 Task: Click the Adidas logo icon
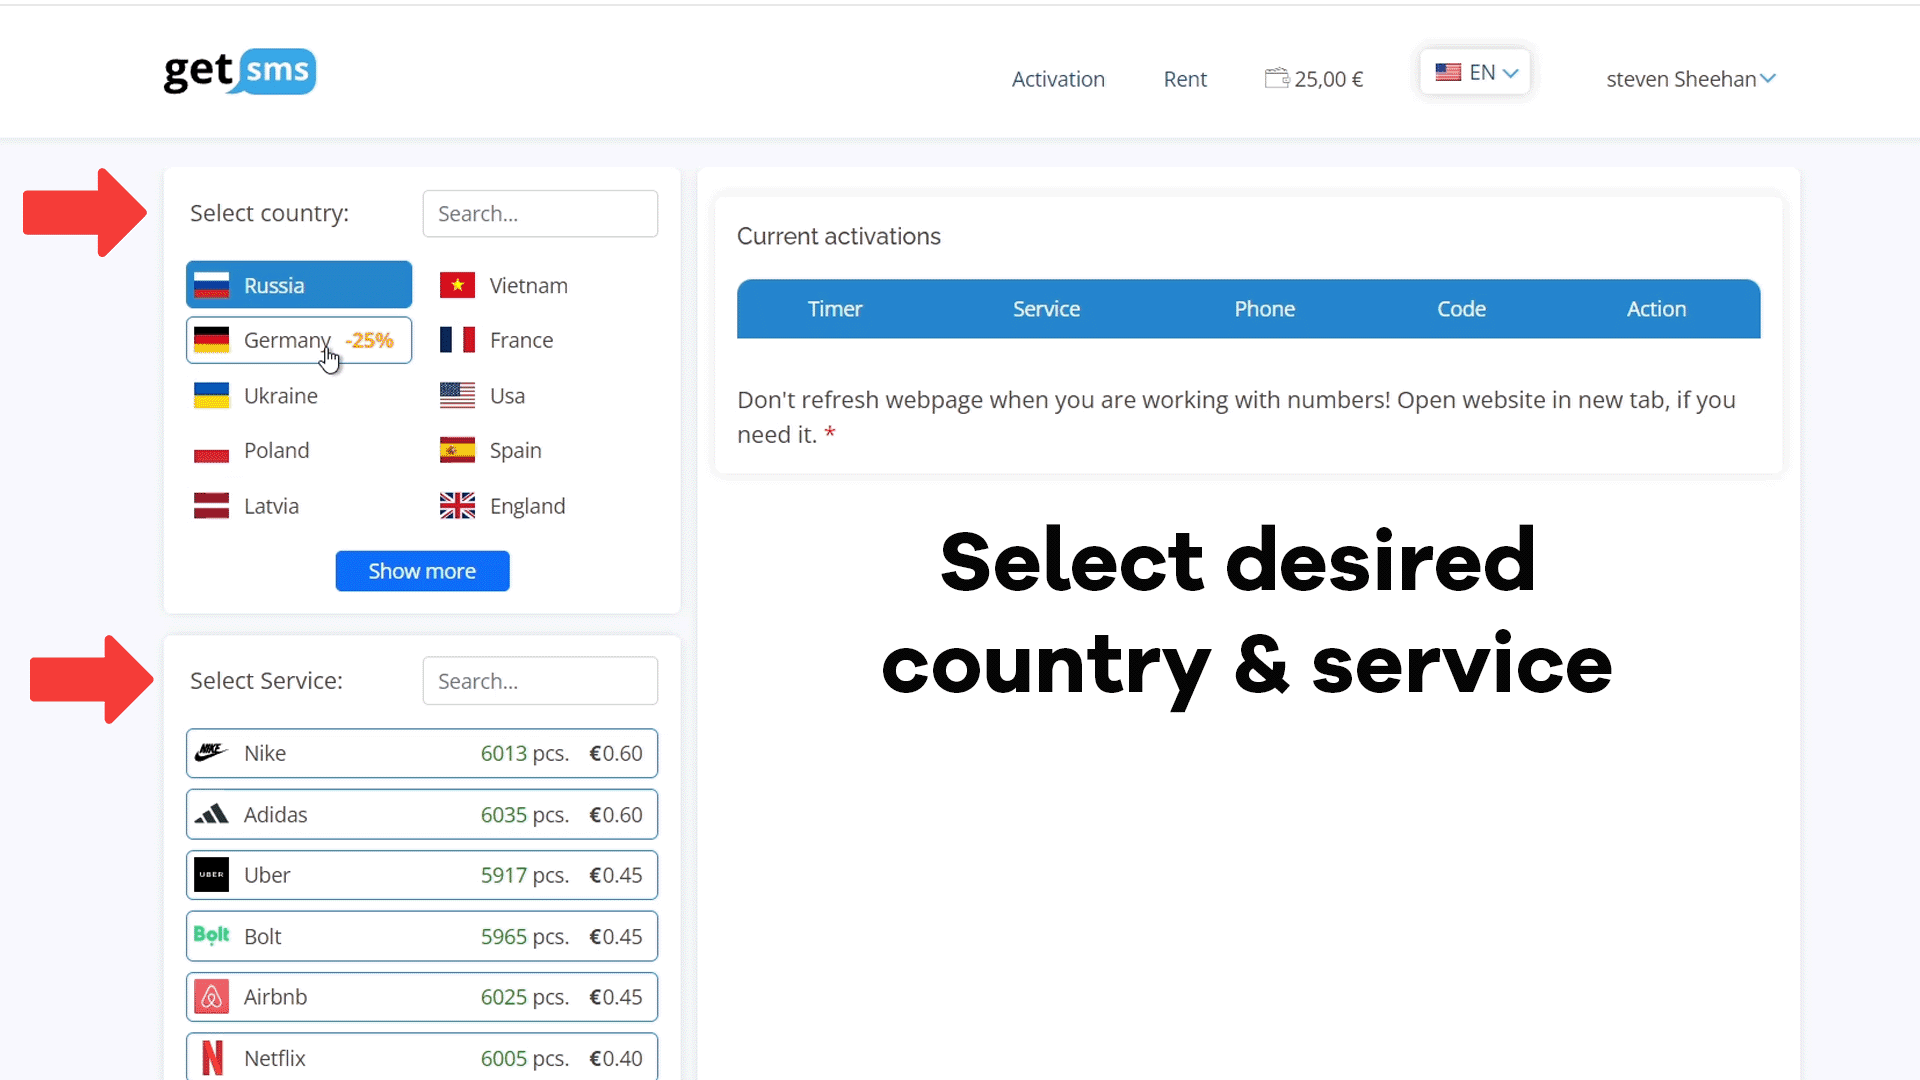pos(211,814)
